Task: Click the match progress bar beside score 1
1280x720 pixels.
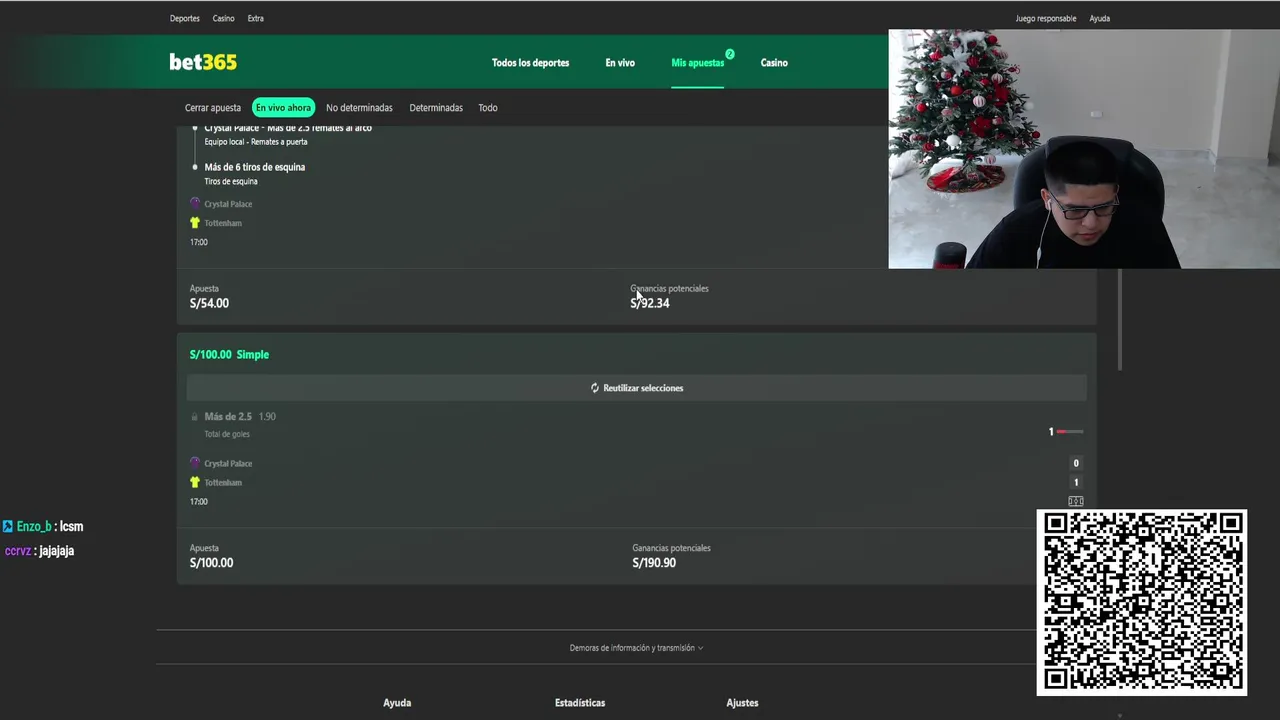Action: [1070, 432]
